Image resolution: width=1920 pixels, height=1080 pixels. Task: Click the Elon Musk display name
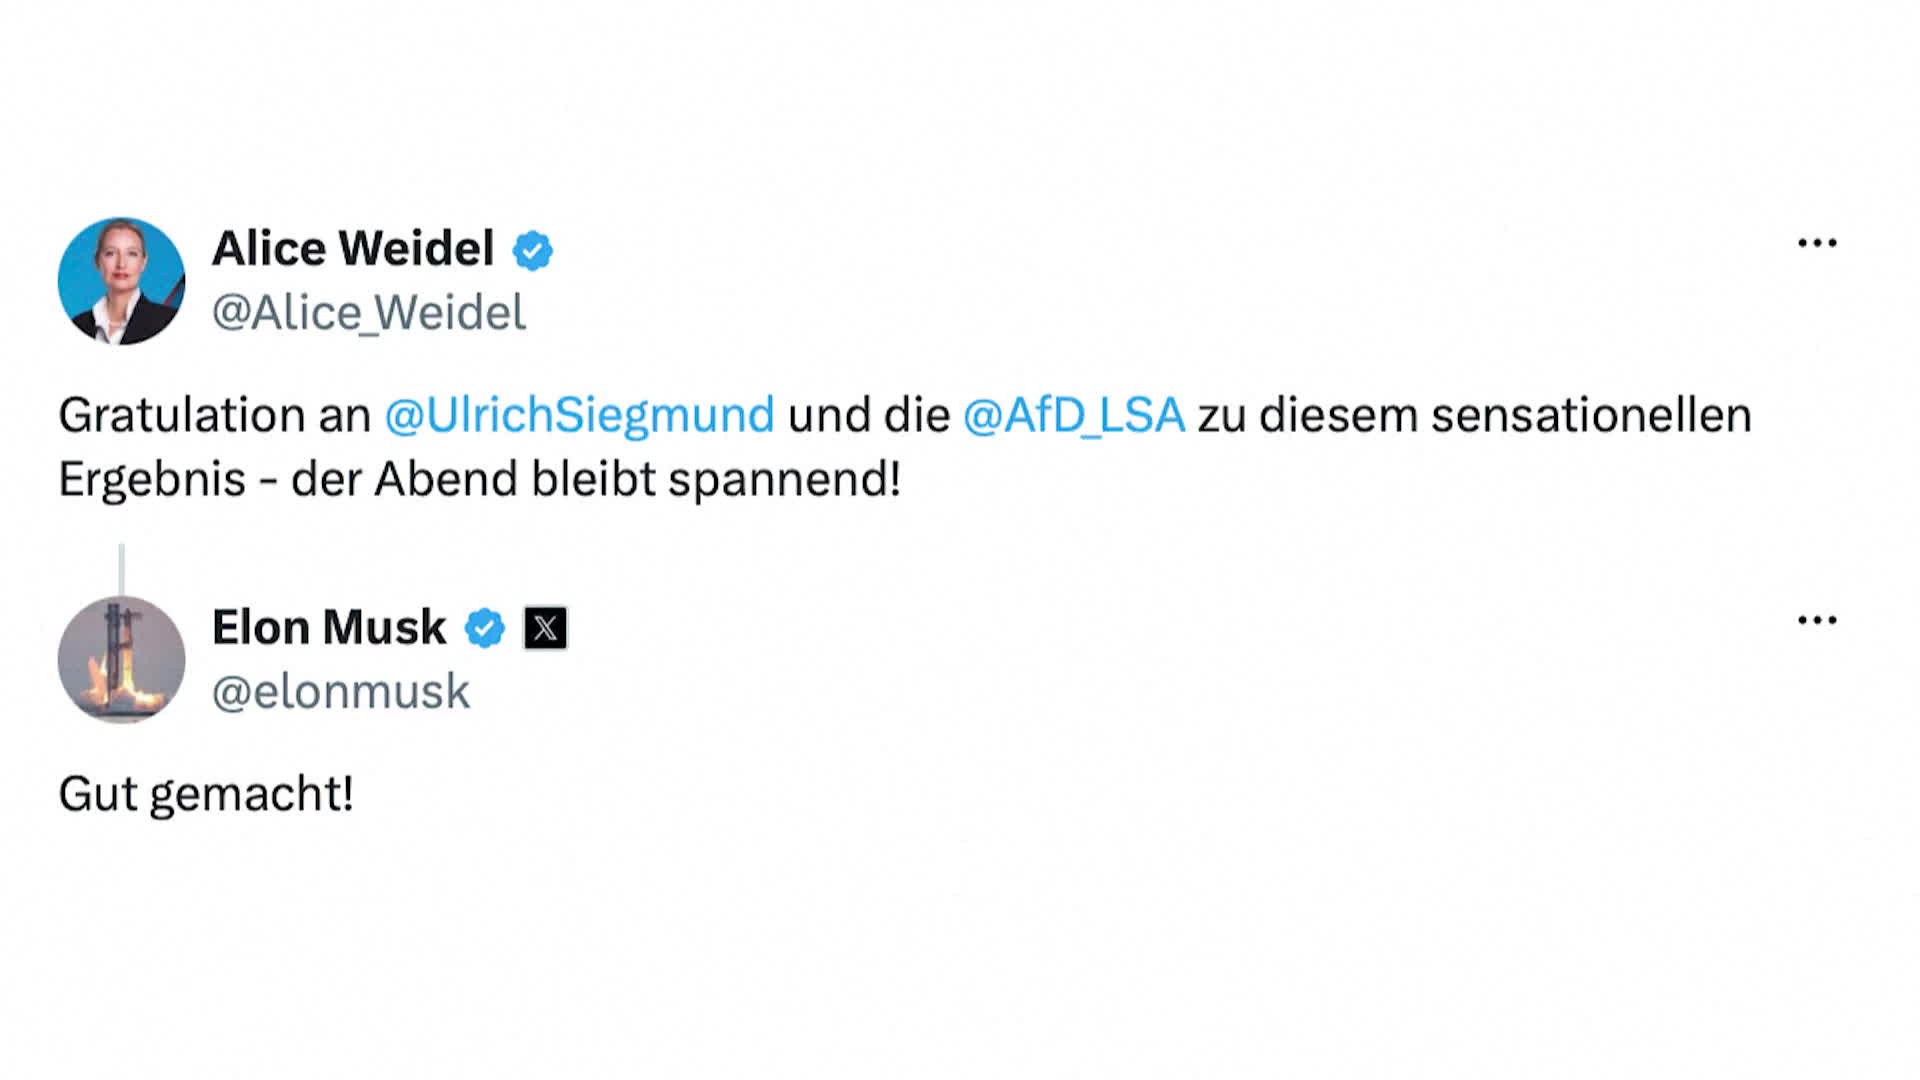pos(329,627)
